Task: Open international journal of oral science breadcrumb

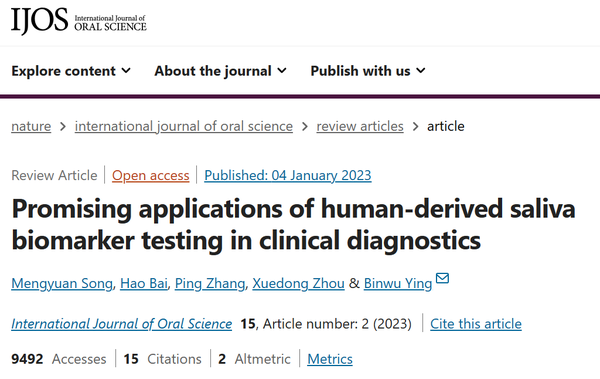Action: tap(184, 126)
